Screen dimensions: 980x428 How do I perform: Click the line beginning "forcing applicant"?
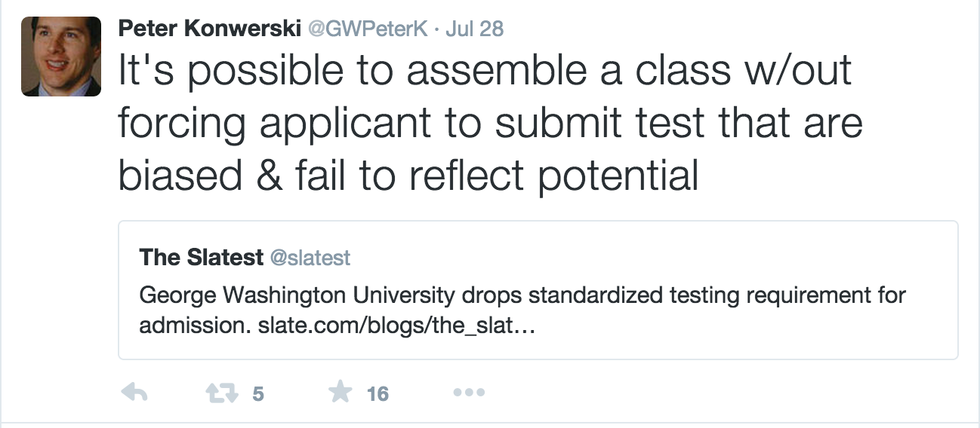coord(490,123)
